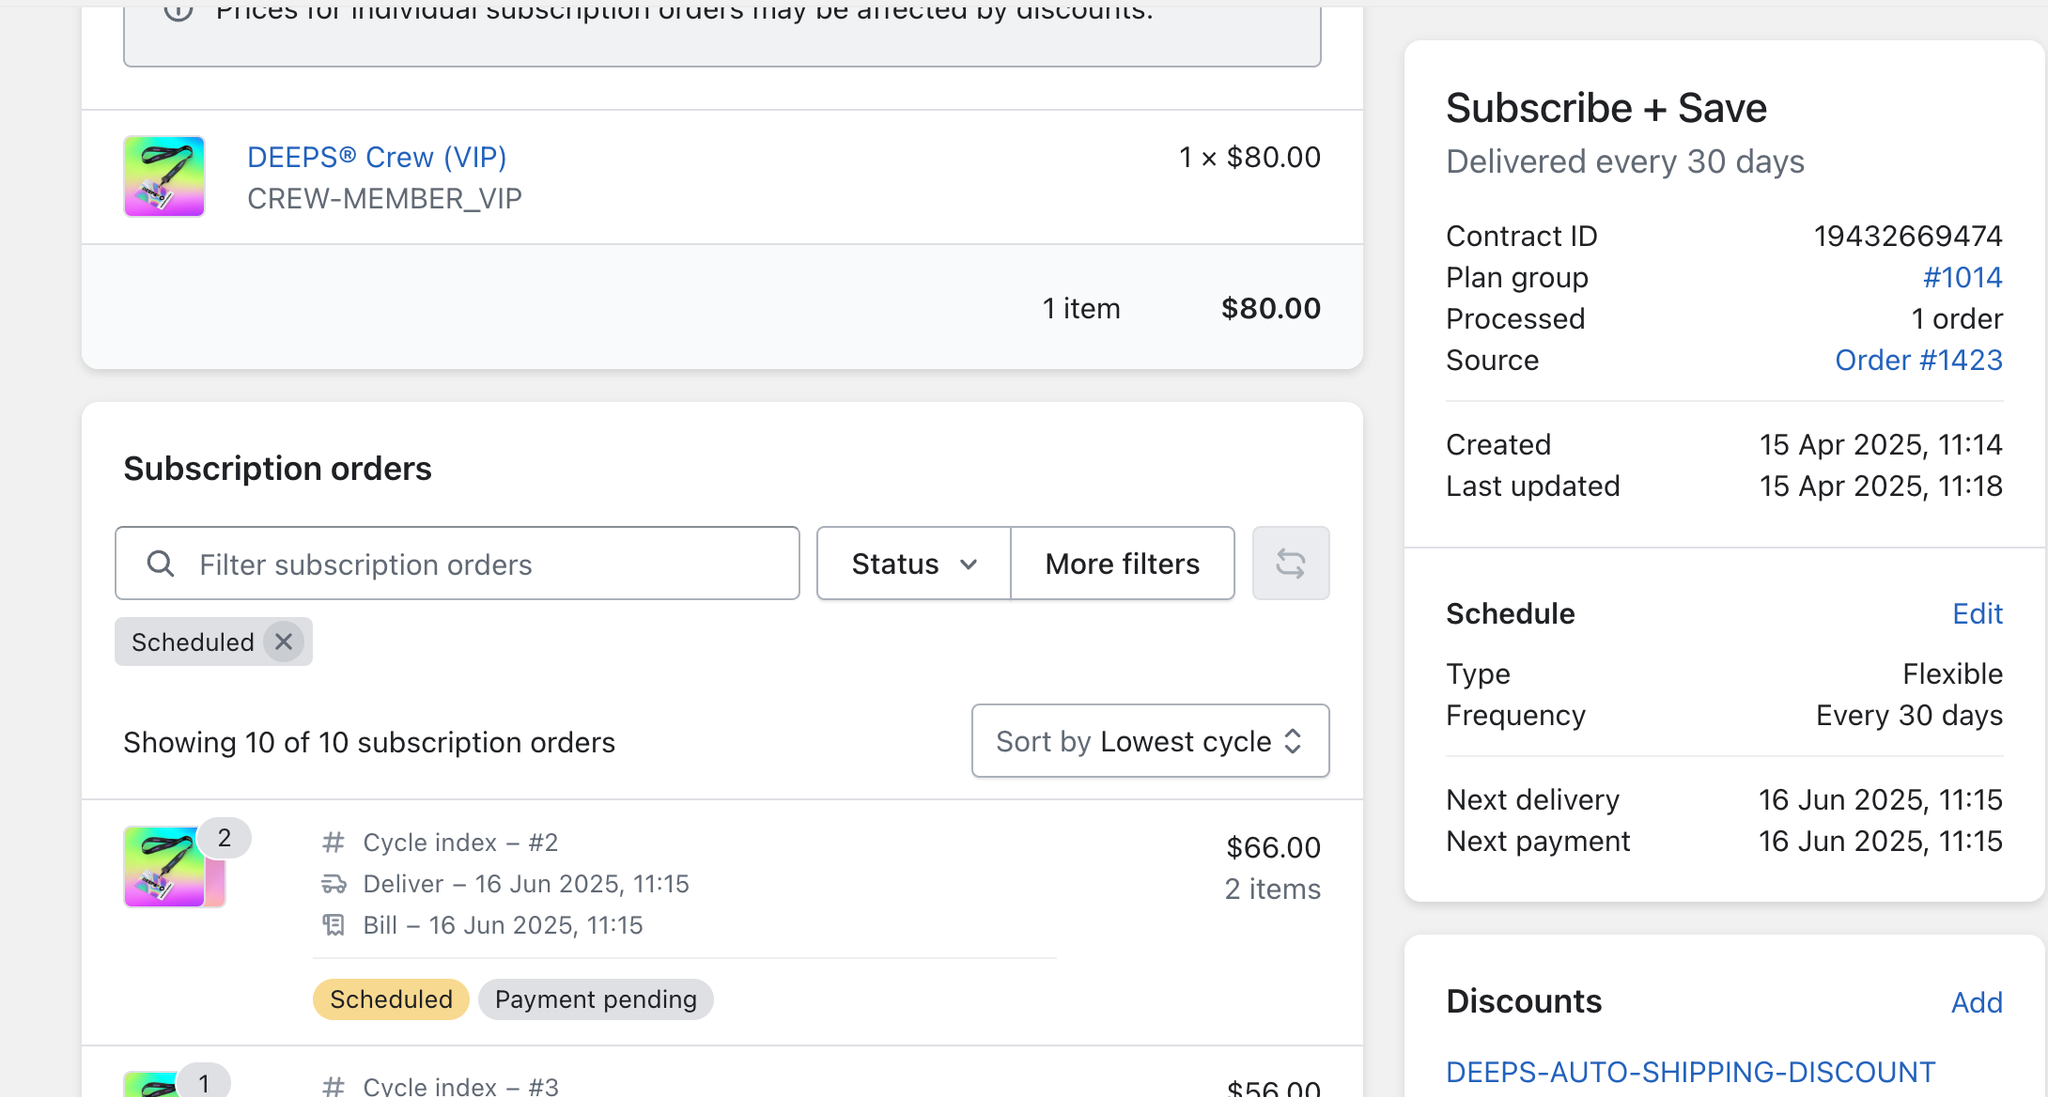Open DEEPS-AUTO-SHIPPING-DISCOUNT link

1690,1072
